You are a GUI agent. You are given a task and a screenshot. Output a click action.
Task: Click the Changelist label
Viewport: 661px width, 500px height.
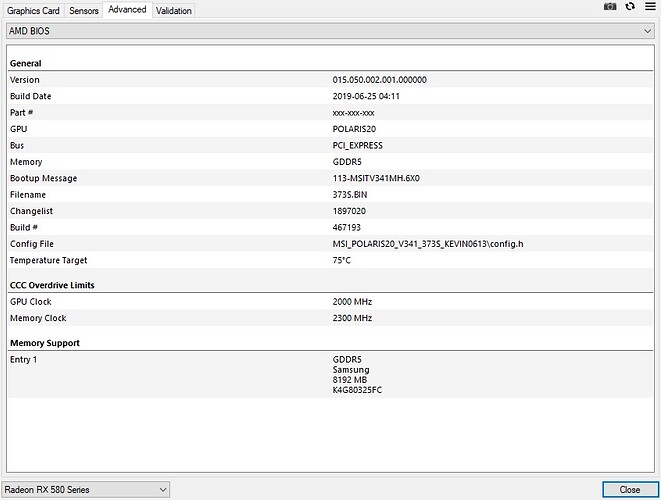point(31,211)
